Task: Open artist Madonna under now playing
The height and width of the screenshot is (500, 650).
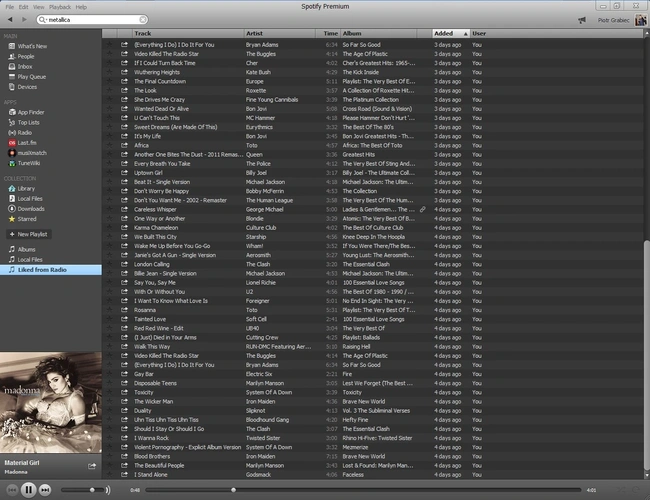Action: pos(16,472)
